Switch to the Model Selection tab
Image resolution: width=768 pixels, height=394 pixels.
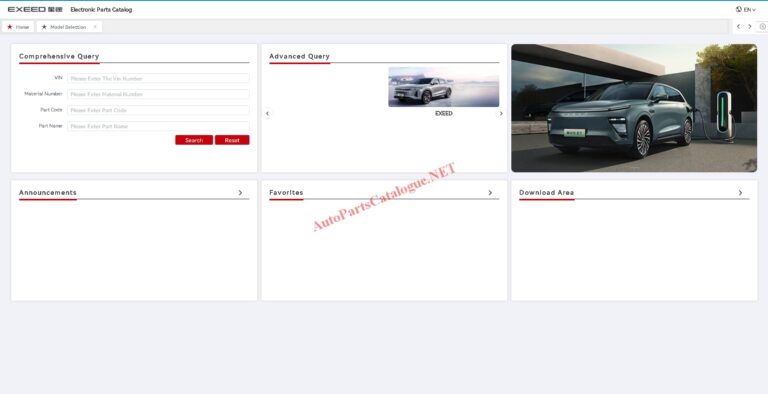click(68, 27)
